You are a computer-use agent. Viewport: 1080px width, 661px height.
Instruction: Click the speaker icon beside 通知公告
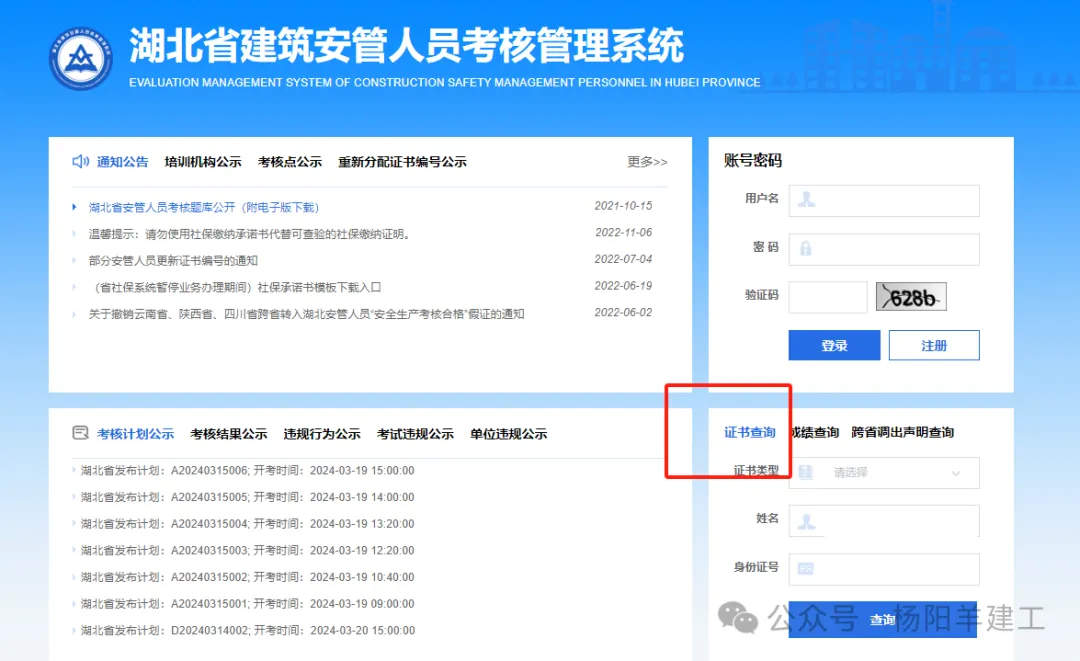point(81,161)
